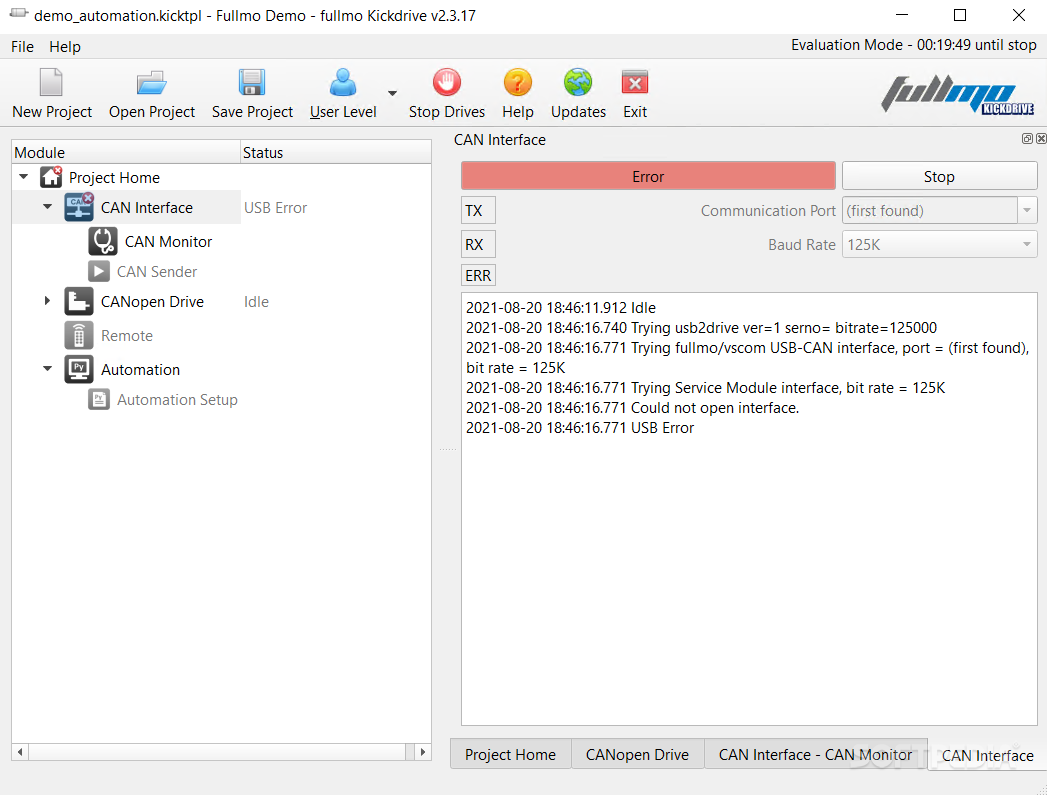
Task: Select Automation Setup tree label
Action: 177,400
